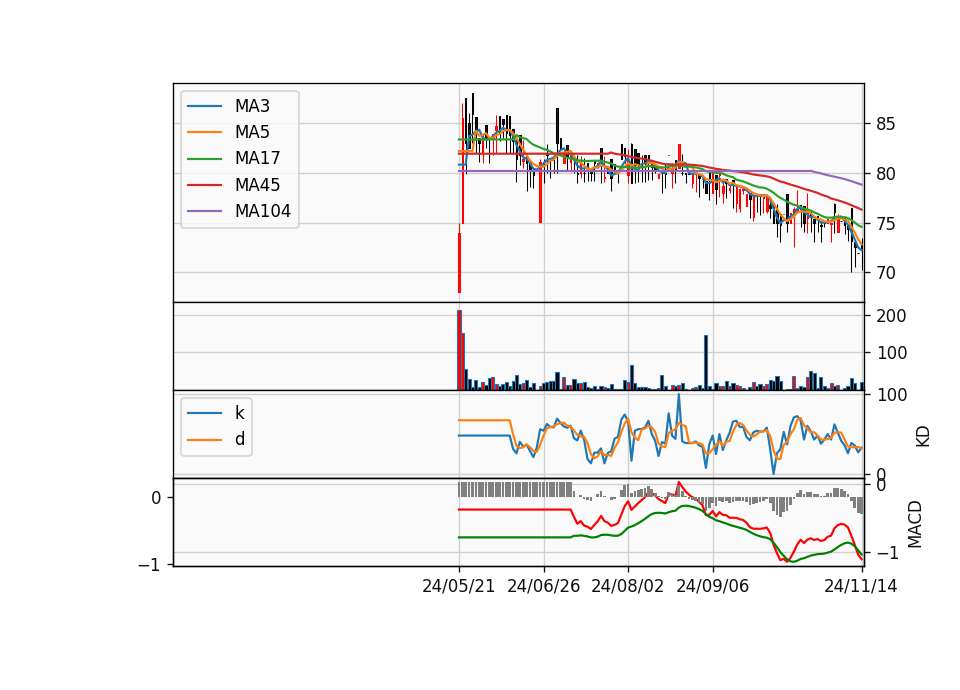The image size is (960, 690).
Task: Click the volume axis value 200
Action: [891, 316]
